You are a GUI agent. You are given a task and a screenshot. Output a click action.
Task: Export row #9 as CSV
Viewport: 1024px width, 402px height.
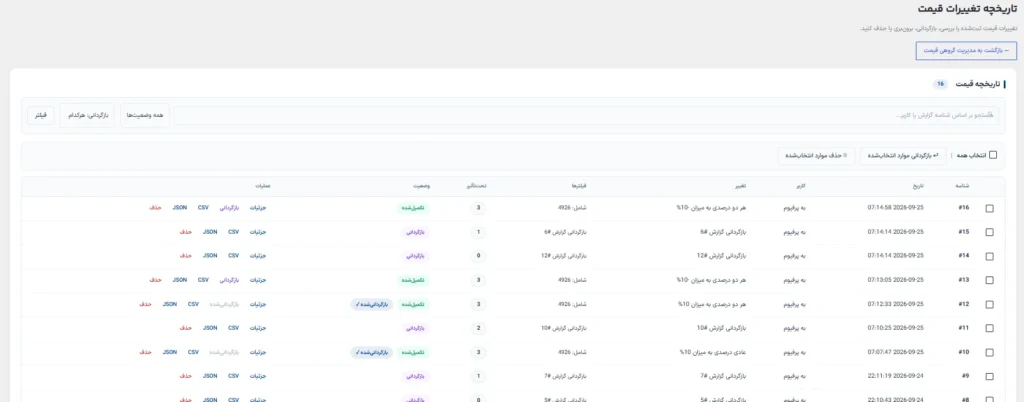click(x=233, y=376)
